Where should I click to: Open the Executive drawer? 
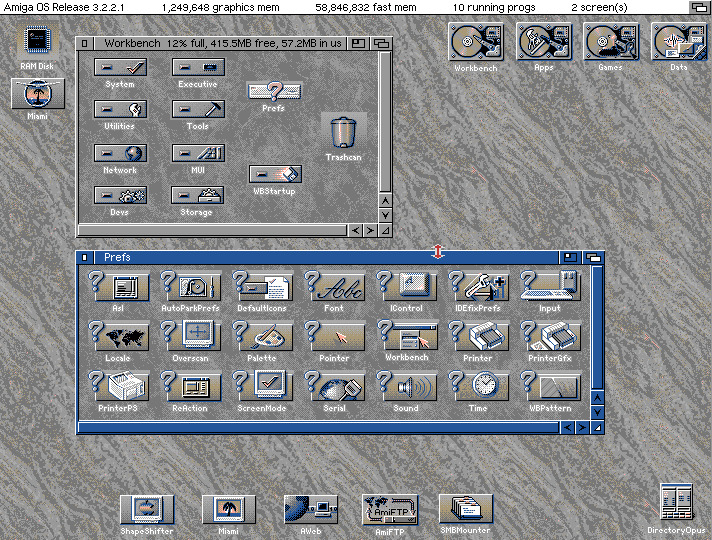198,67
